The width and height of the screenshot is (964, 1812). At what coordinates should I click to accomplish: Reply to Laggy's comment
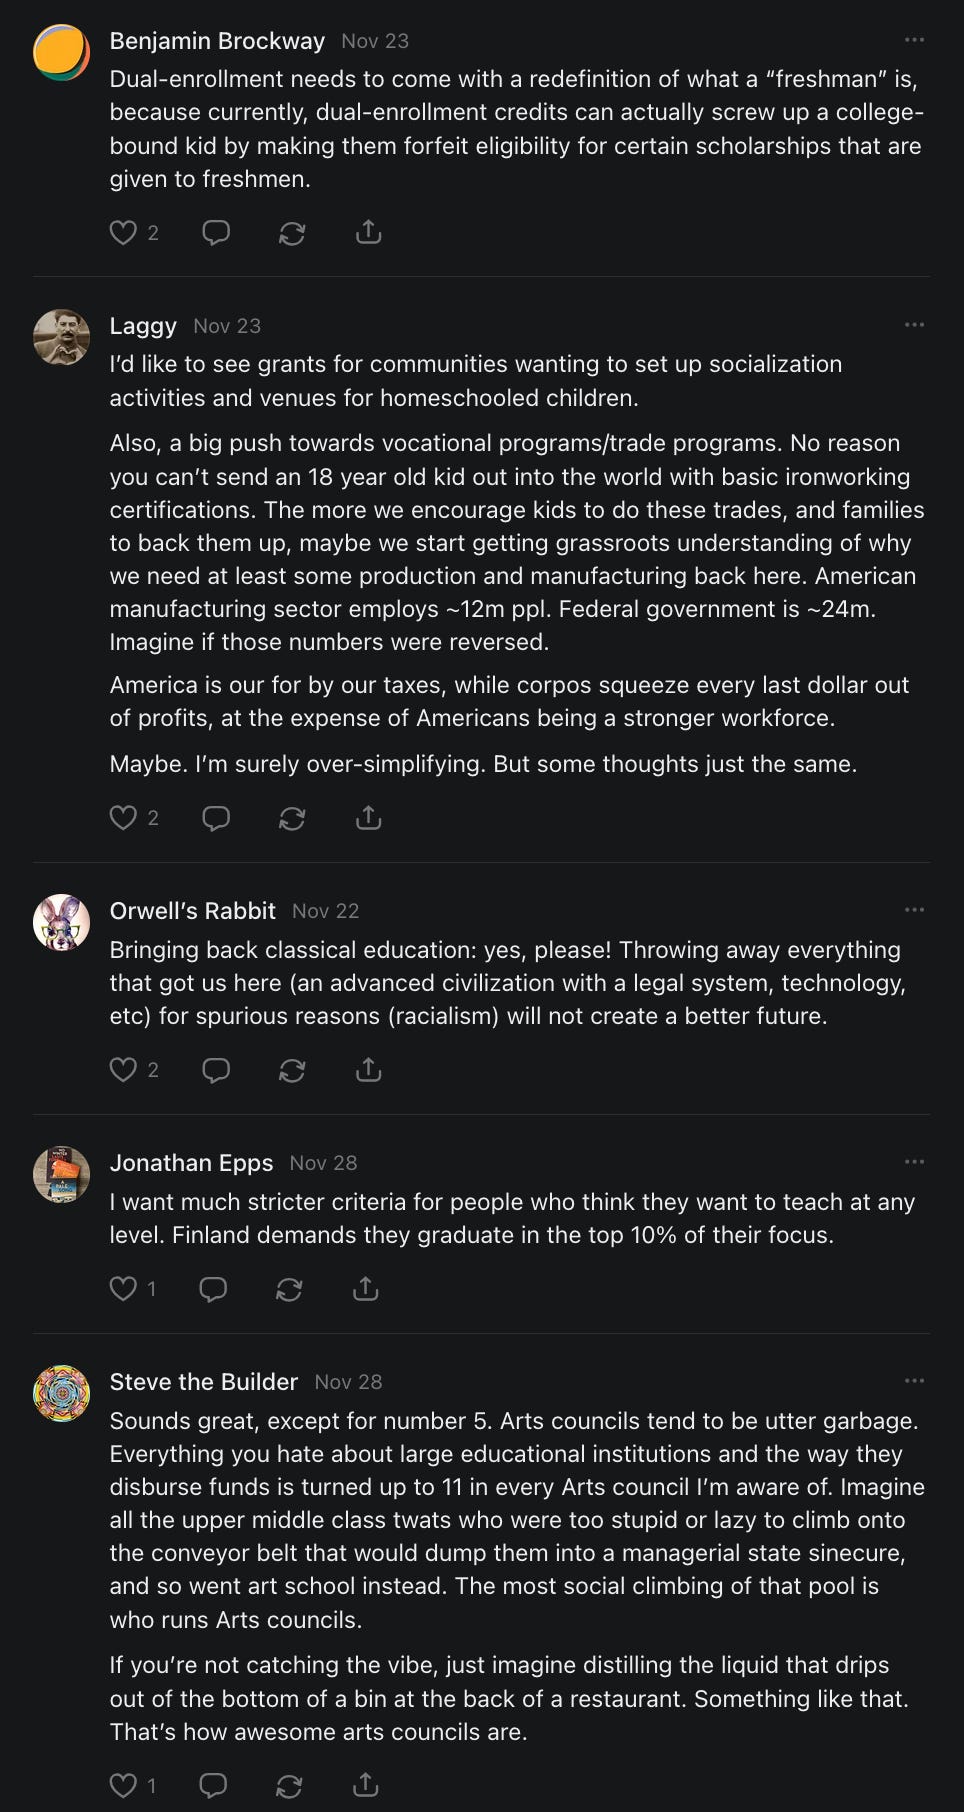[x=216, y=818]
